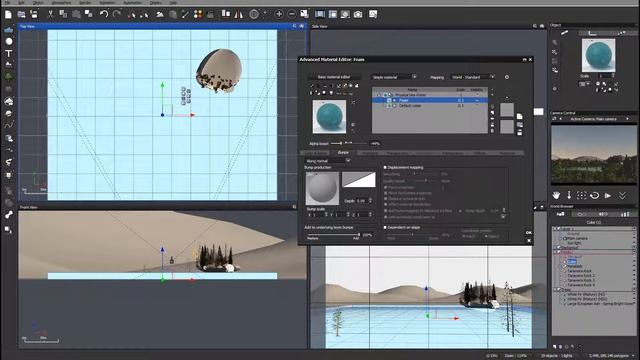Select the Spline curve tool
This screenshot has width=640, height=360.
[9, 125]
